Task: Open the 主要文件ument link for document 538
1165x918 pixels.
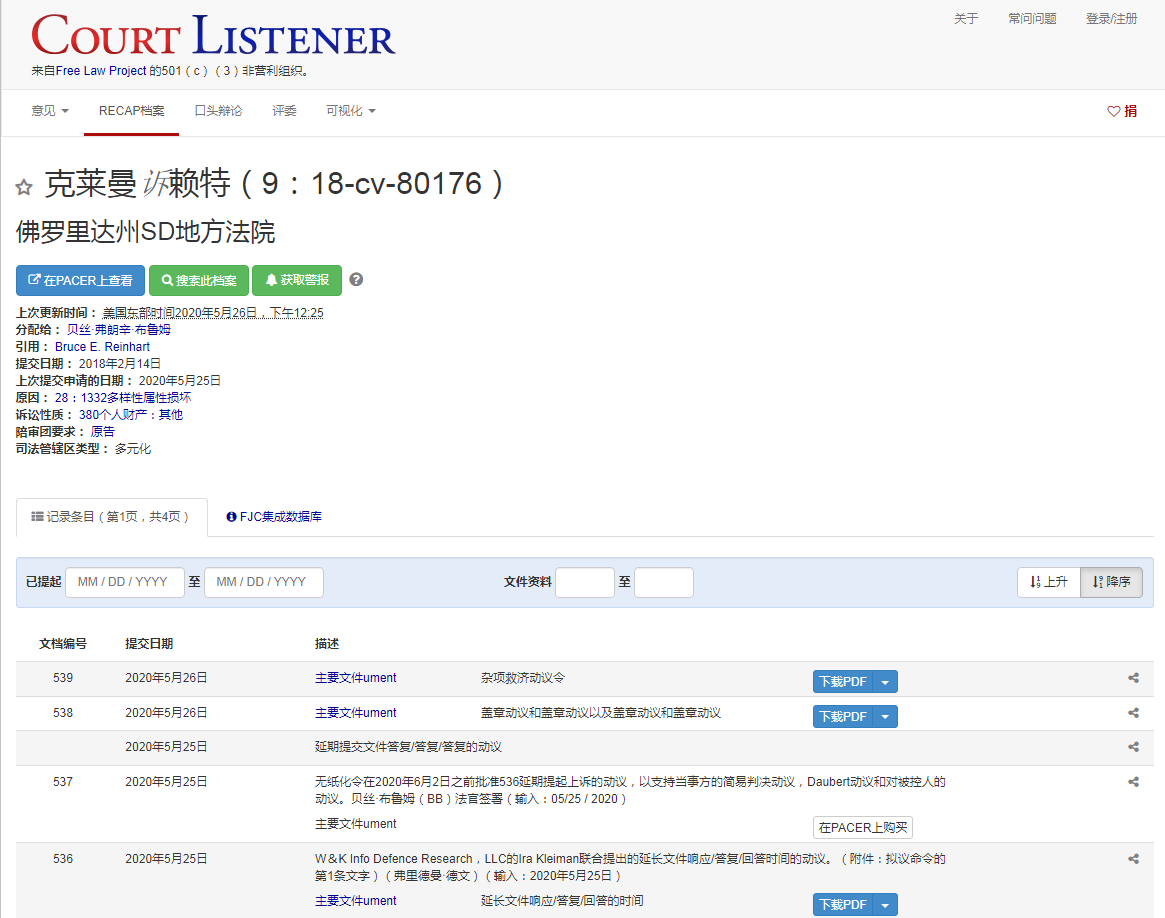Action: (x=356, y=713)
